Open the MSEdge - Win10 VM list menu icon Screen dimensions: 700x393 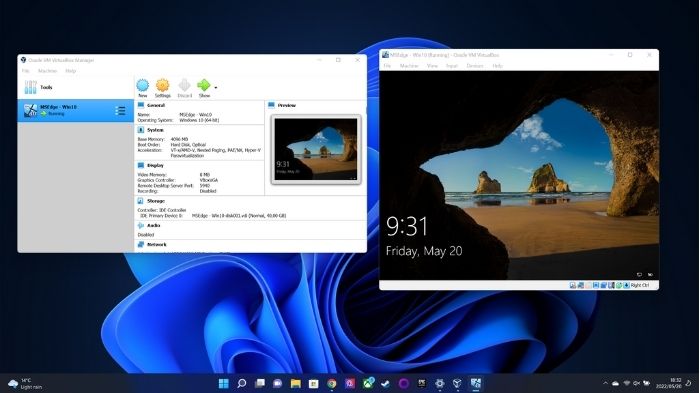(x=120, y=111)
